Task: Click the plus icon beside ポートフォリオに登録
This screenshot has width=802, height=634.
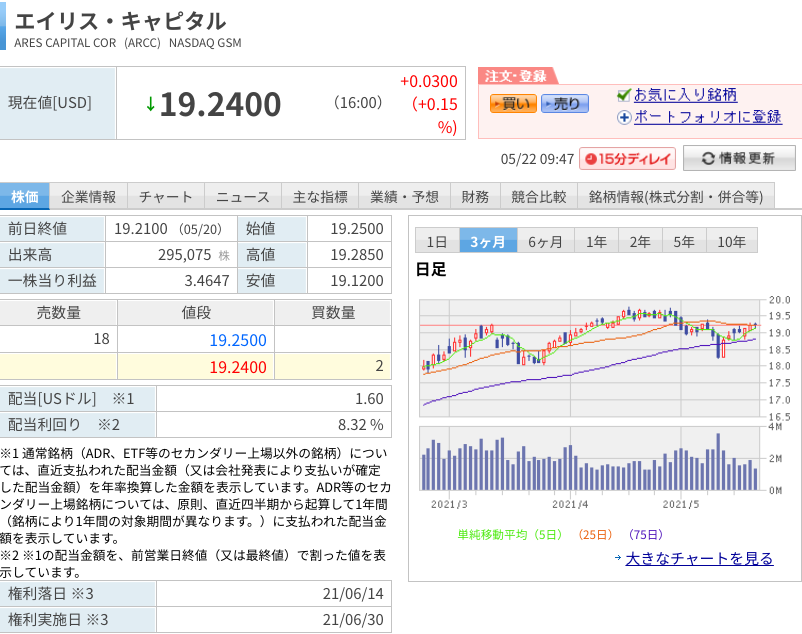Action: 624,118
